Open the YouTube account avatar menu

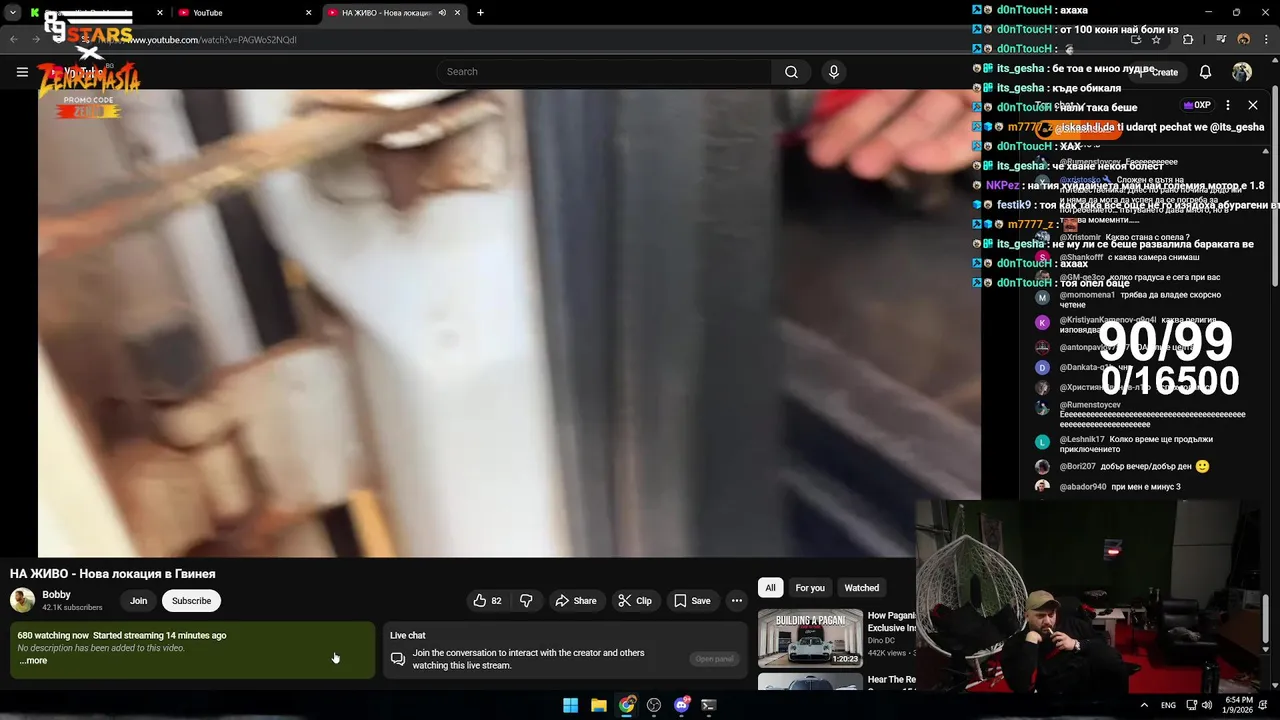[x=1242, y=72]
